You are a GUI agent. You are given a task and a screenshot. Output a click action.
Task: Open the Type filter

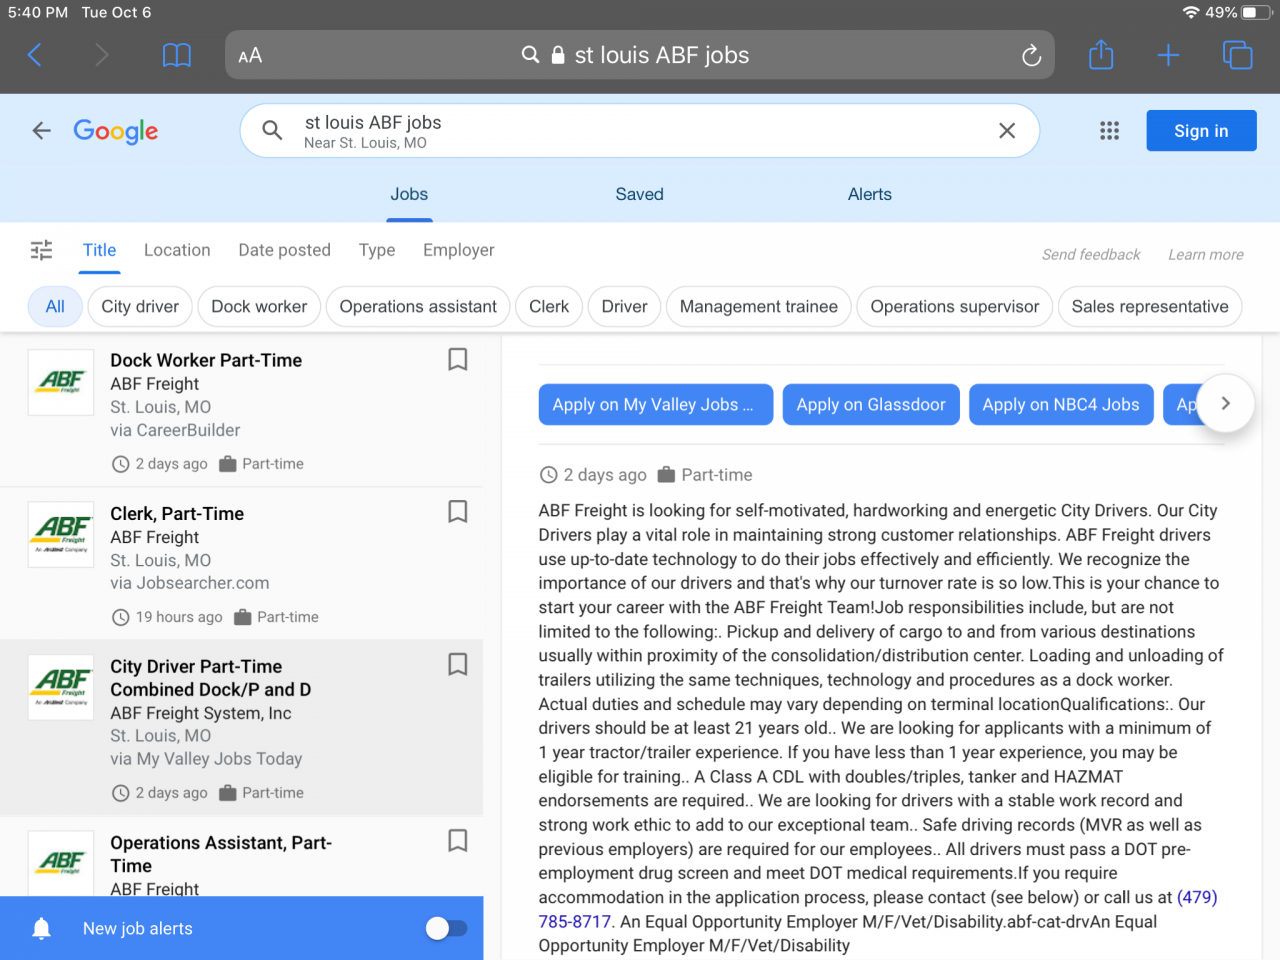[x=377, y=250]
